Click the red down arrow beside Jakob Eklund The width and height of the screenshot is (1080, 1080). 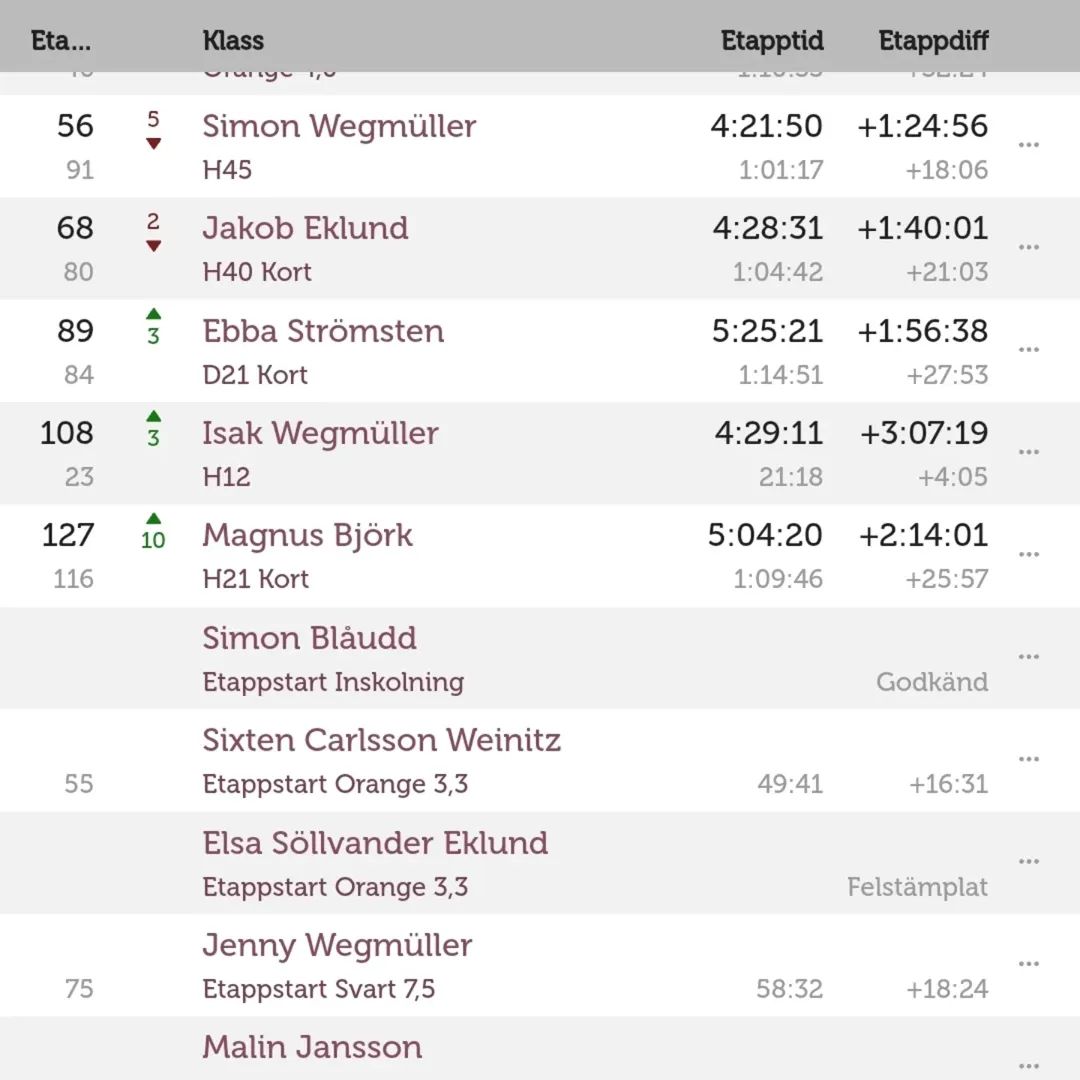(153, 246)
